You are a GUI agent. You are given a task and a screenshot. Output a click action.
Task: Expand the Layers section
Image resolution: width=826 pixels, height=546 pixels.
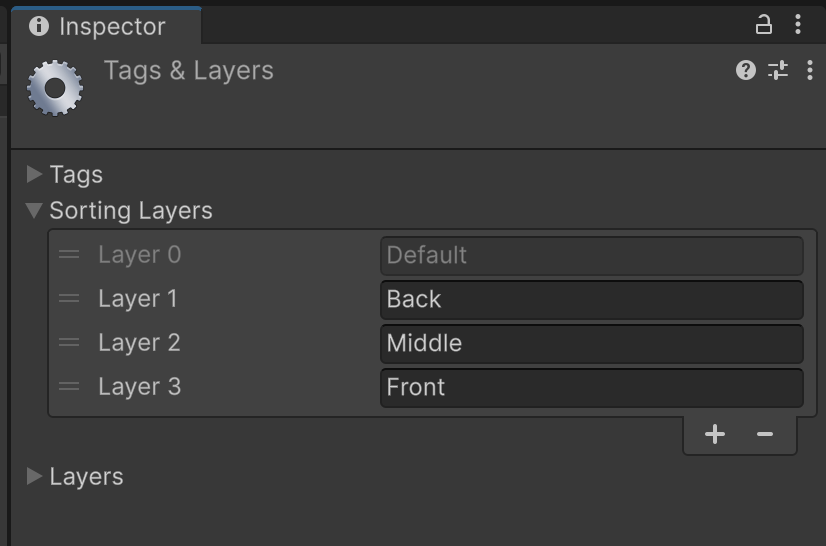[x=34, y=476]
